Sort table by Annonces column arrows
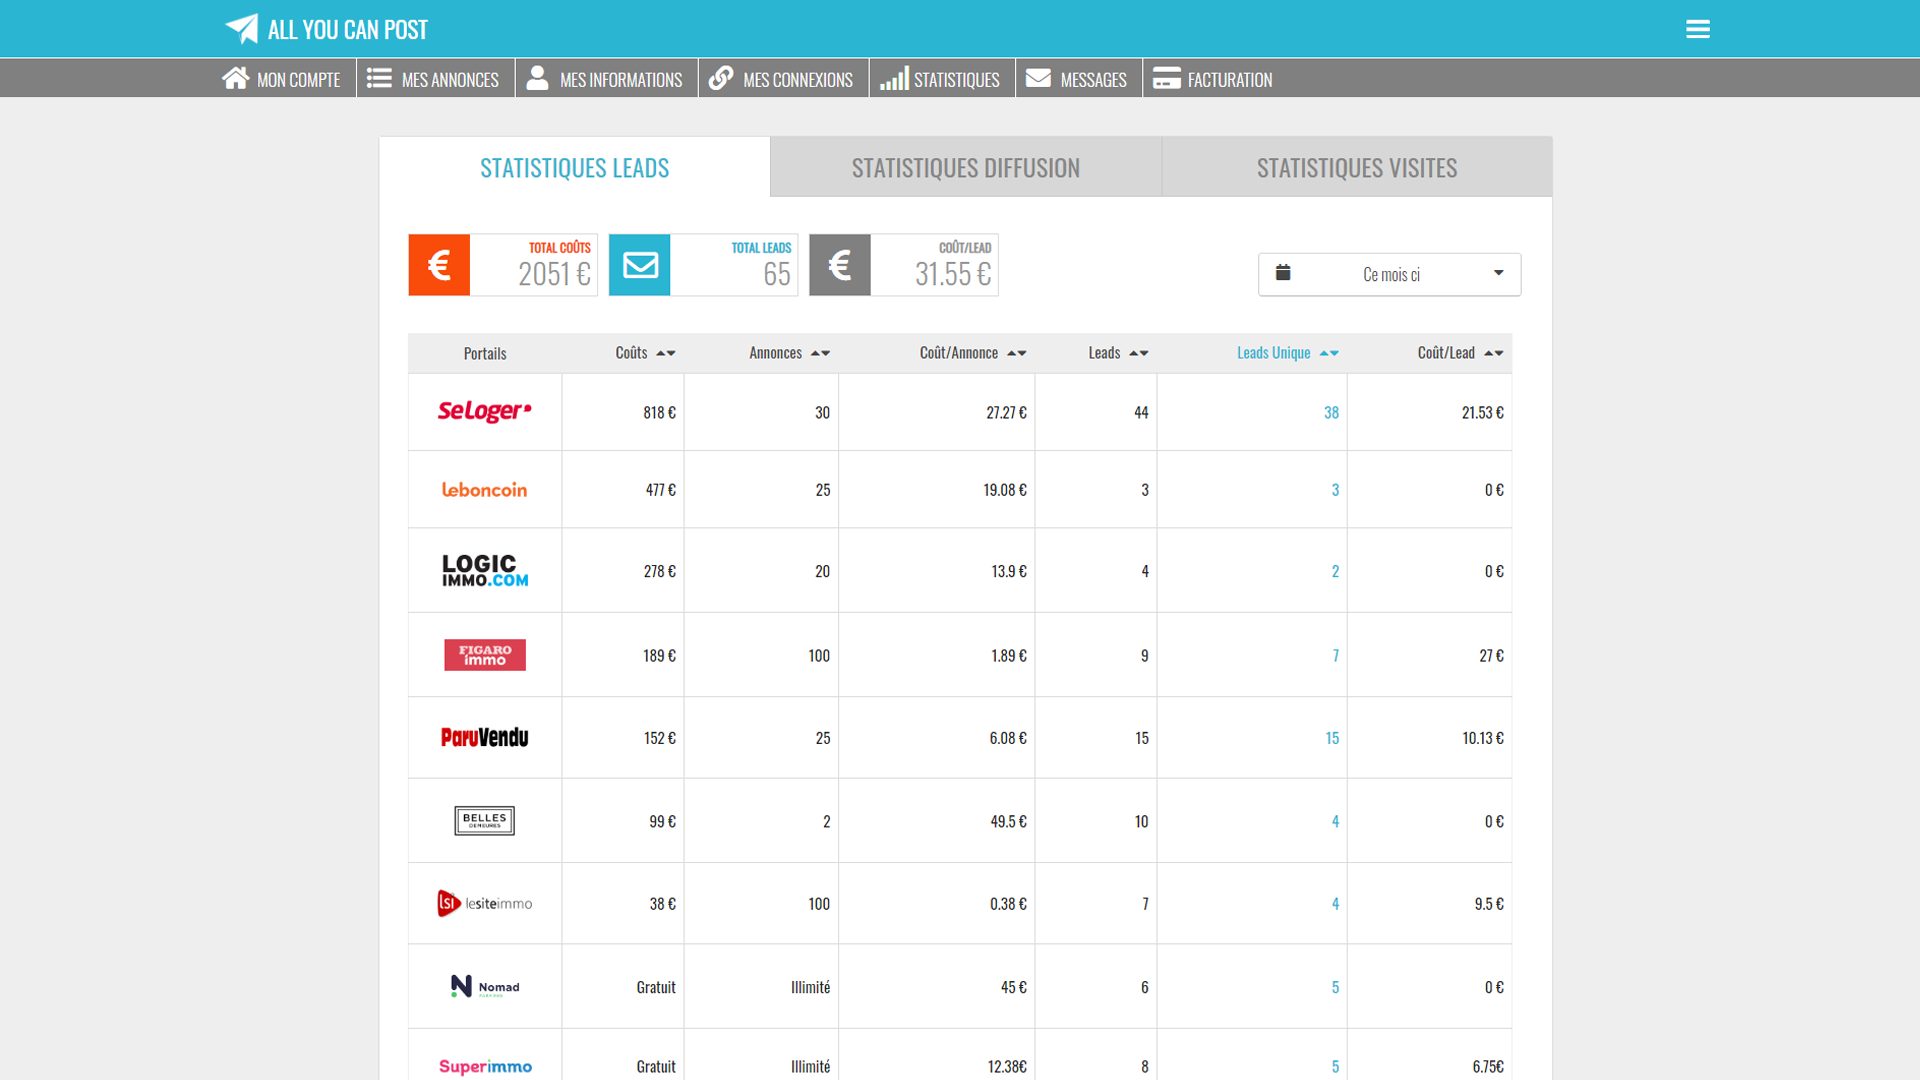The width and height of the screenshot is (1920, 1080). (x=820, y=353)
